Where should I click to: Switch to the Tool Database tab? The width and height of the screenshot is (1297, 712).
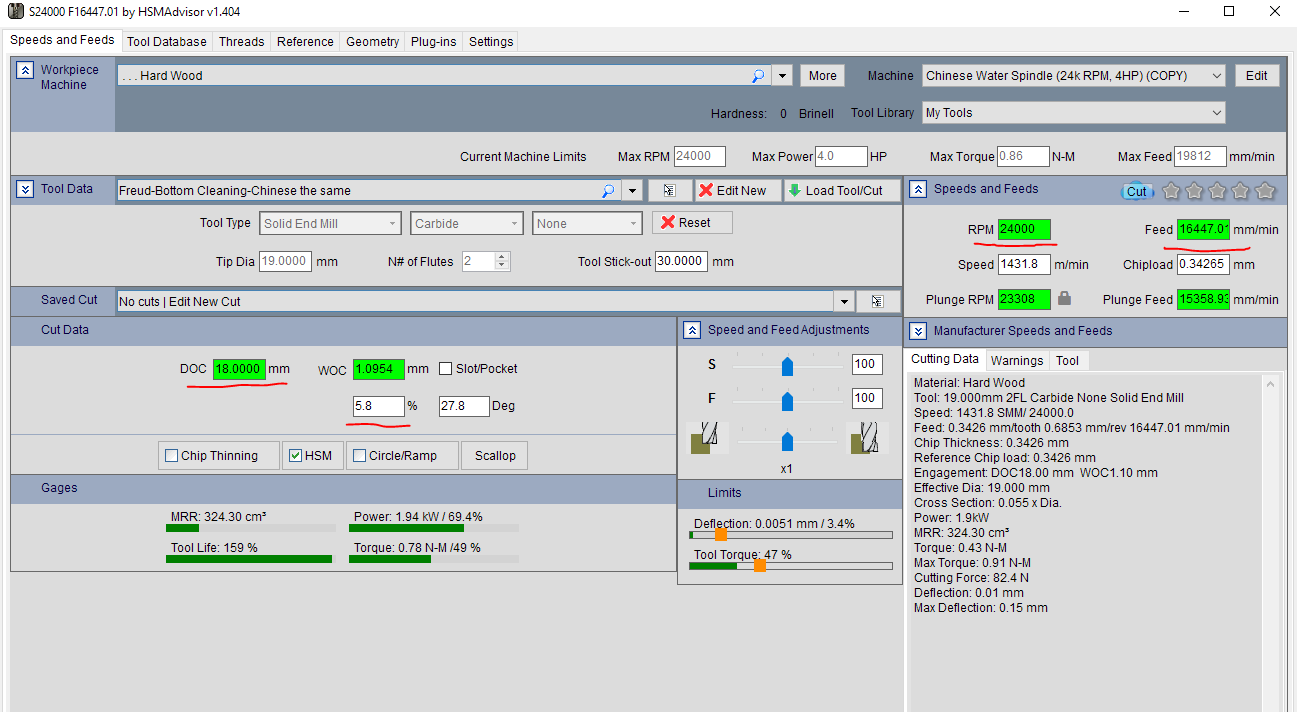coord(167,41)
